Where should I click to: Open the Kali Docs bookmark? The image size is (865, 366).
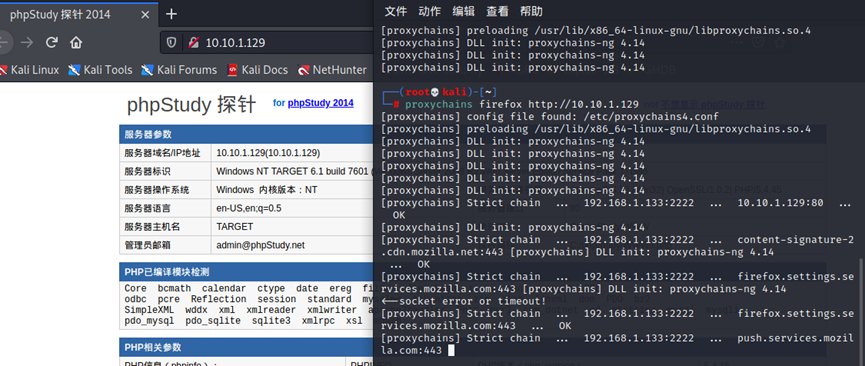257,70
